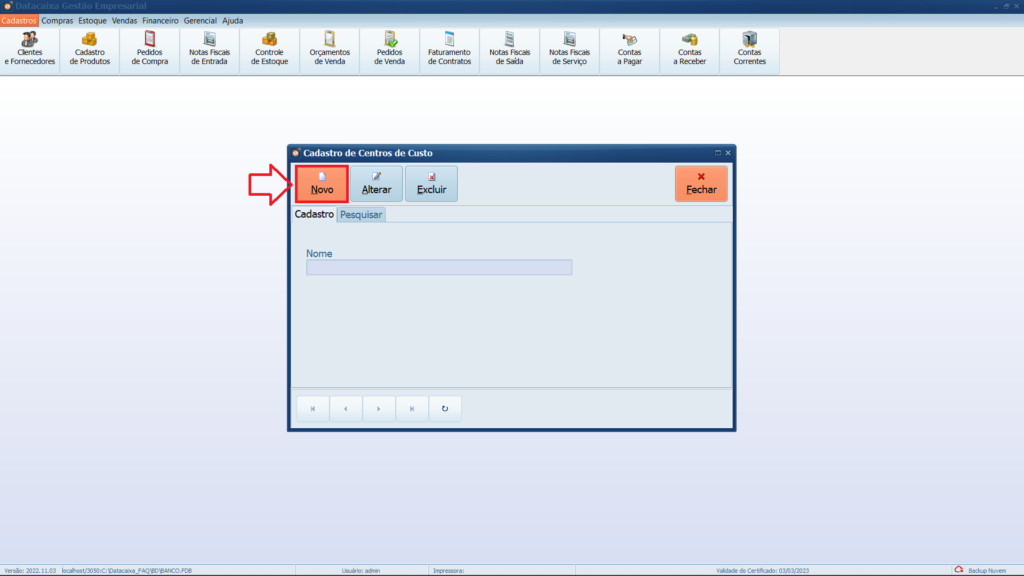Image resolution: width=1024 pixels, height=576 pixels.
Task: Go to first record
Action: coord(313,409)
